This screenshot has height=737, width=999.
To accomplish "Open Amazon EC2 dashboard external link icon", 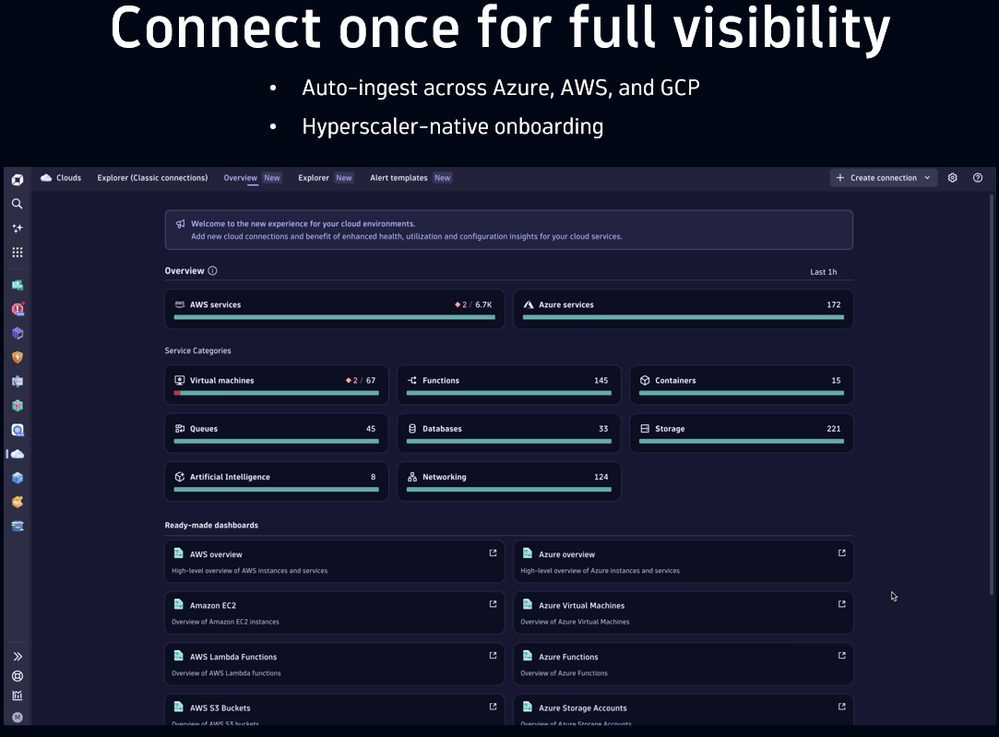I will point(492,604).
